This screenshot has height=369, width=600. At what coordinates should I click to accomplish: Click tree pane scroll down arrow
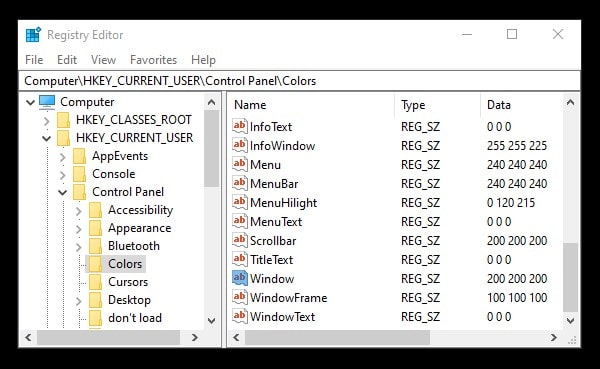click(212, 320)
